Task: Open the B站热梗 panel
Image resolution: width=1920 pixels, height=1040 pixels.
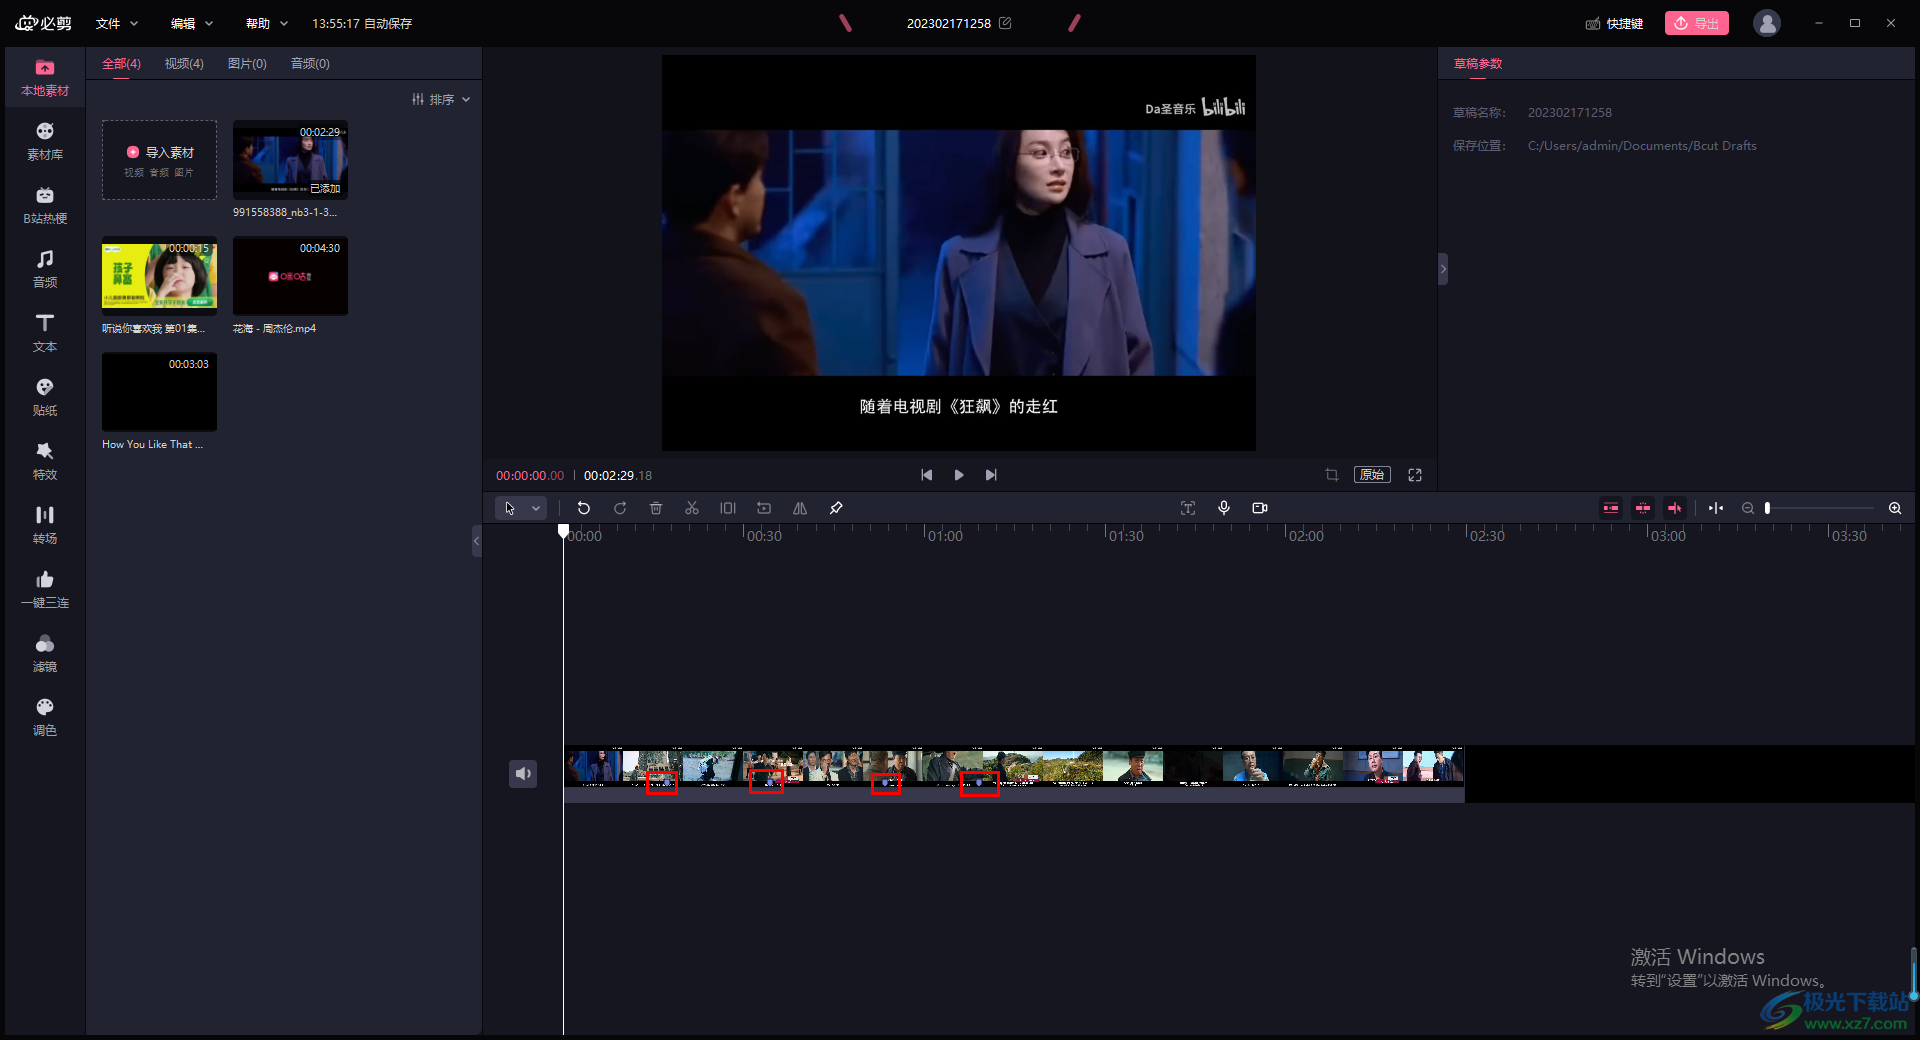Action: click(45, 206)
